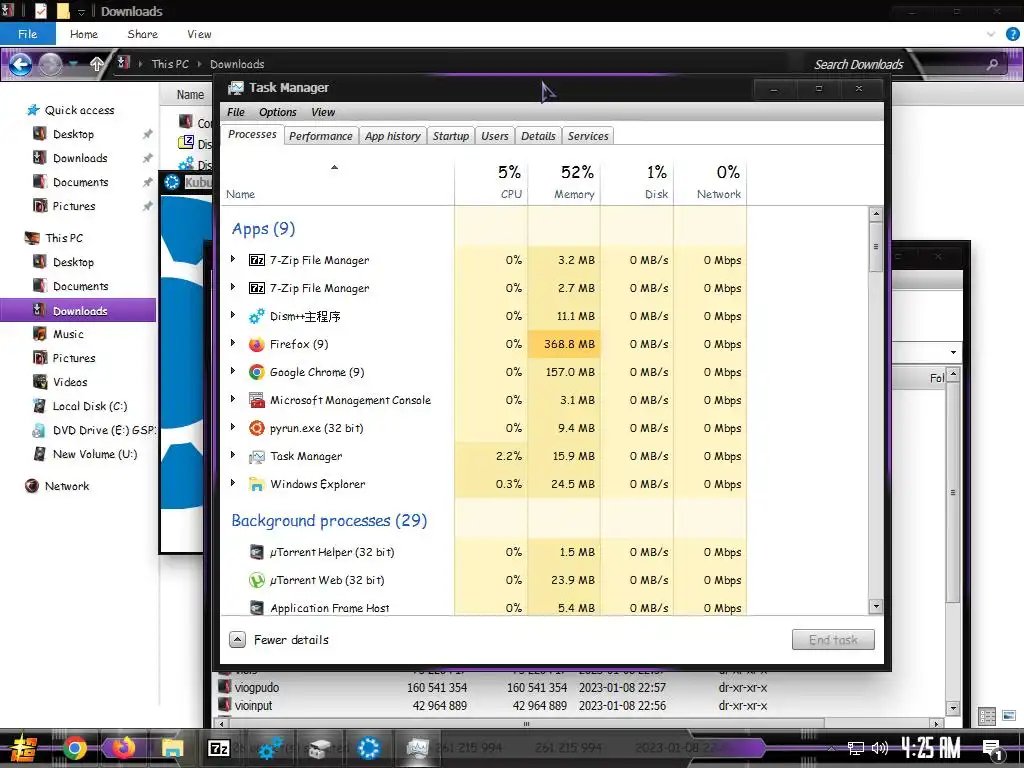The width and height of the screenshot is (1024, 768).
Task: Switch to the Services tab
Action: tap(588, 136)
